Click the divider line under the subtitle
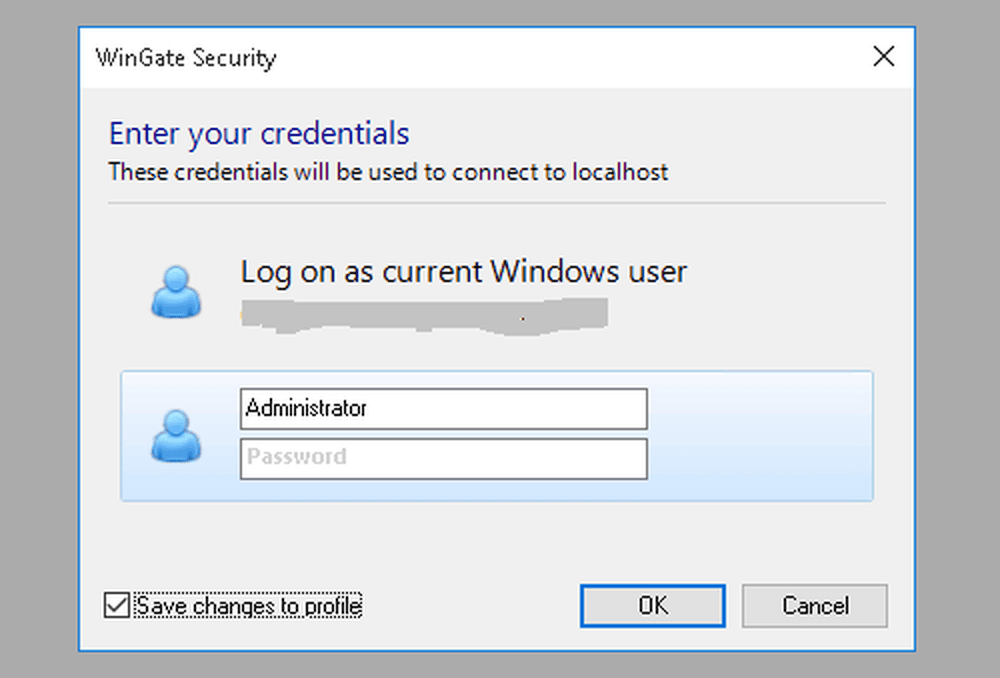The width and height of the screenshot is (1000, 678). pos(497,203)
